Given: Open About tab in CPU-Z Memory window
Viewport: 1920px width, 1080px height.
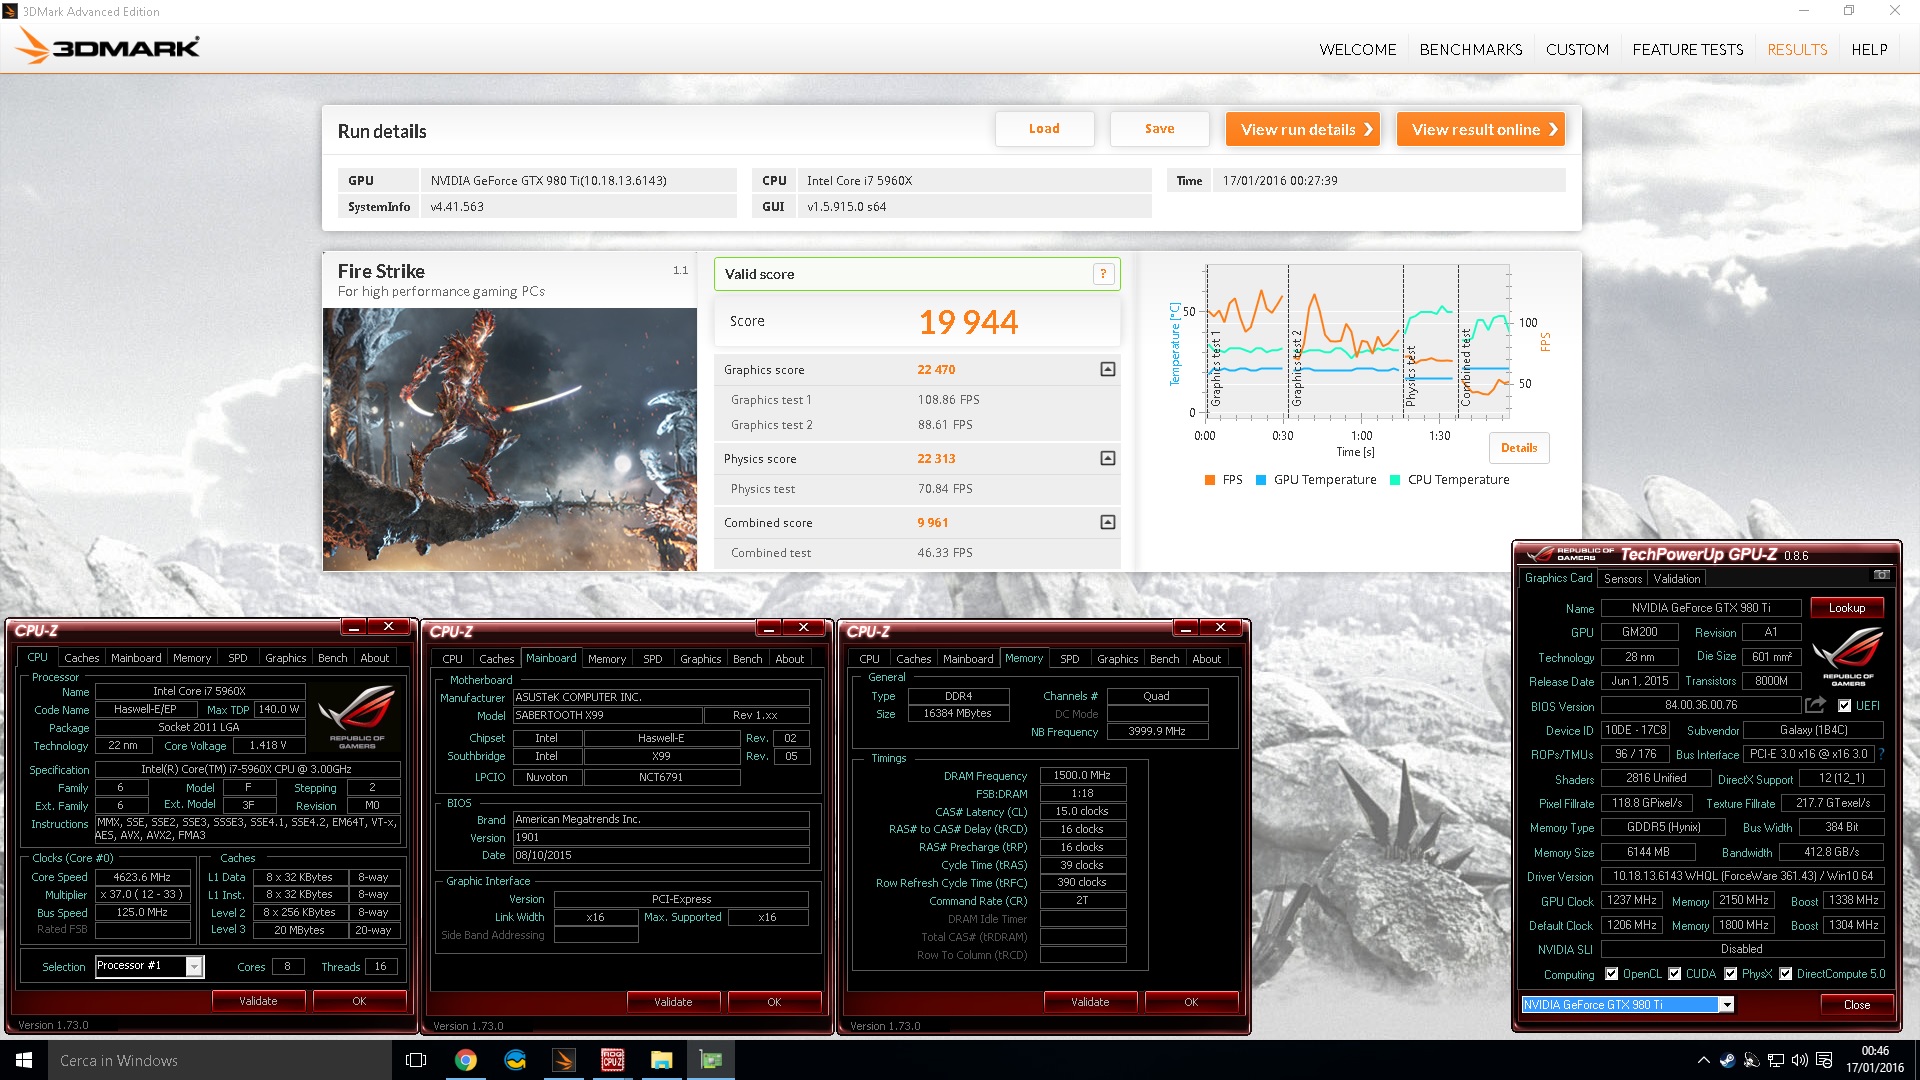Looking at the screenshot, I should point(1206,659).
